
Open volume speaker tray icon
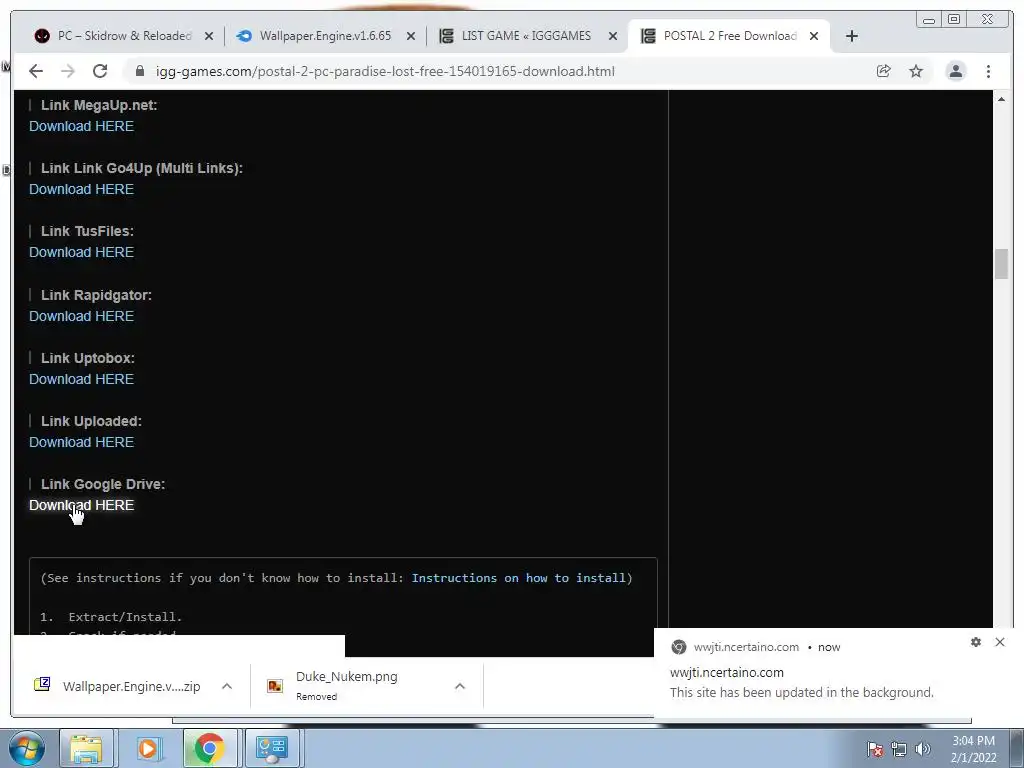tap(923, 749)
